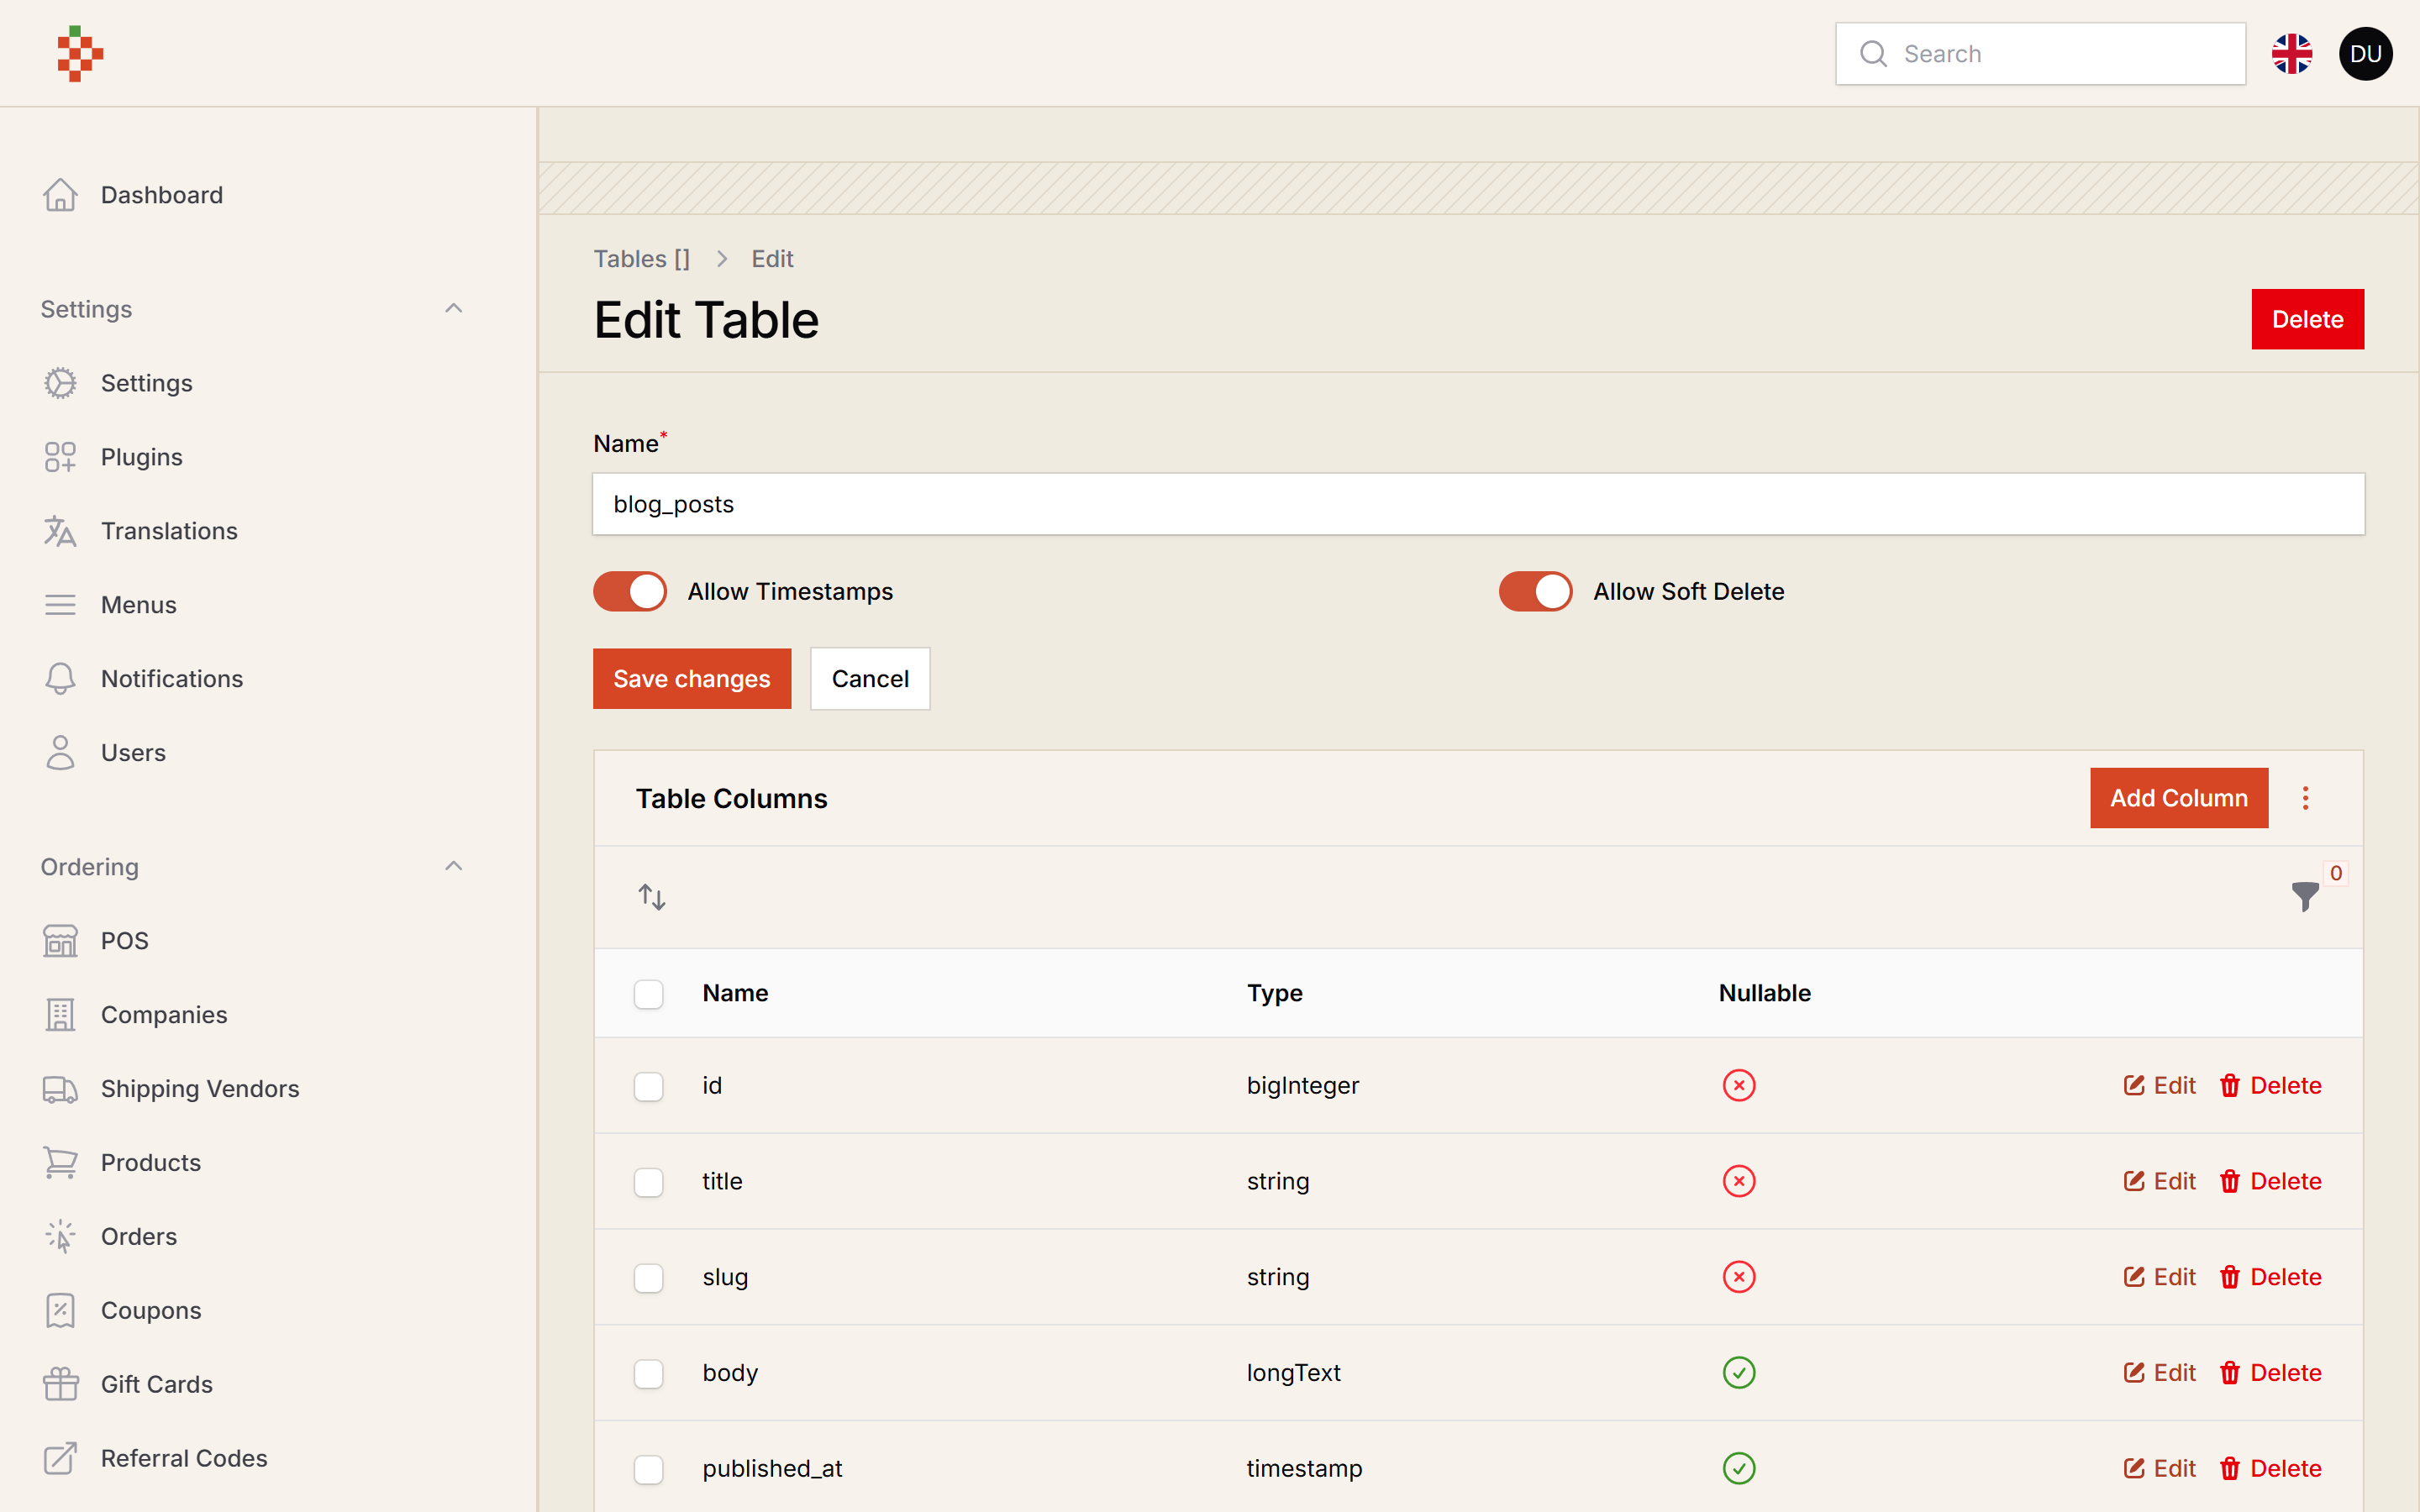Edit the title column
This screenshot has height=1512, width=2420.
pyautogui.click(x=2159, y=1181)
